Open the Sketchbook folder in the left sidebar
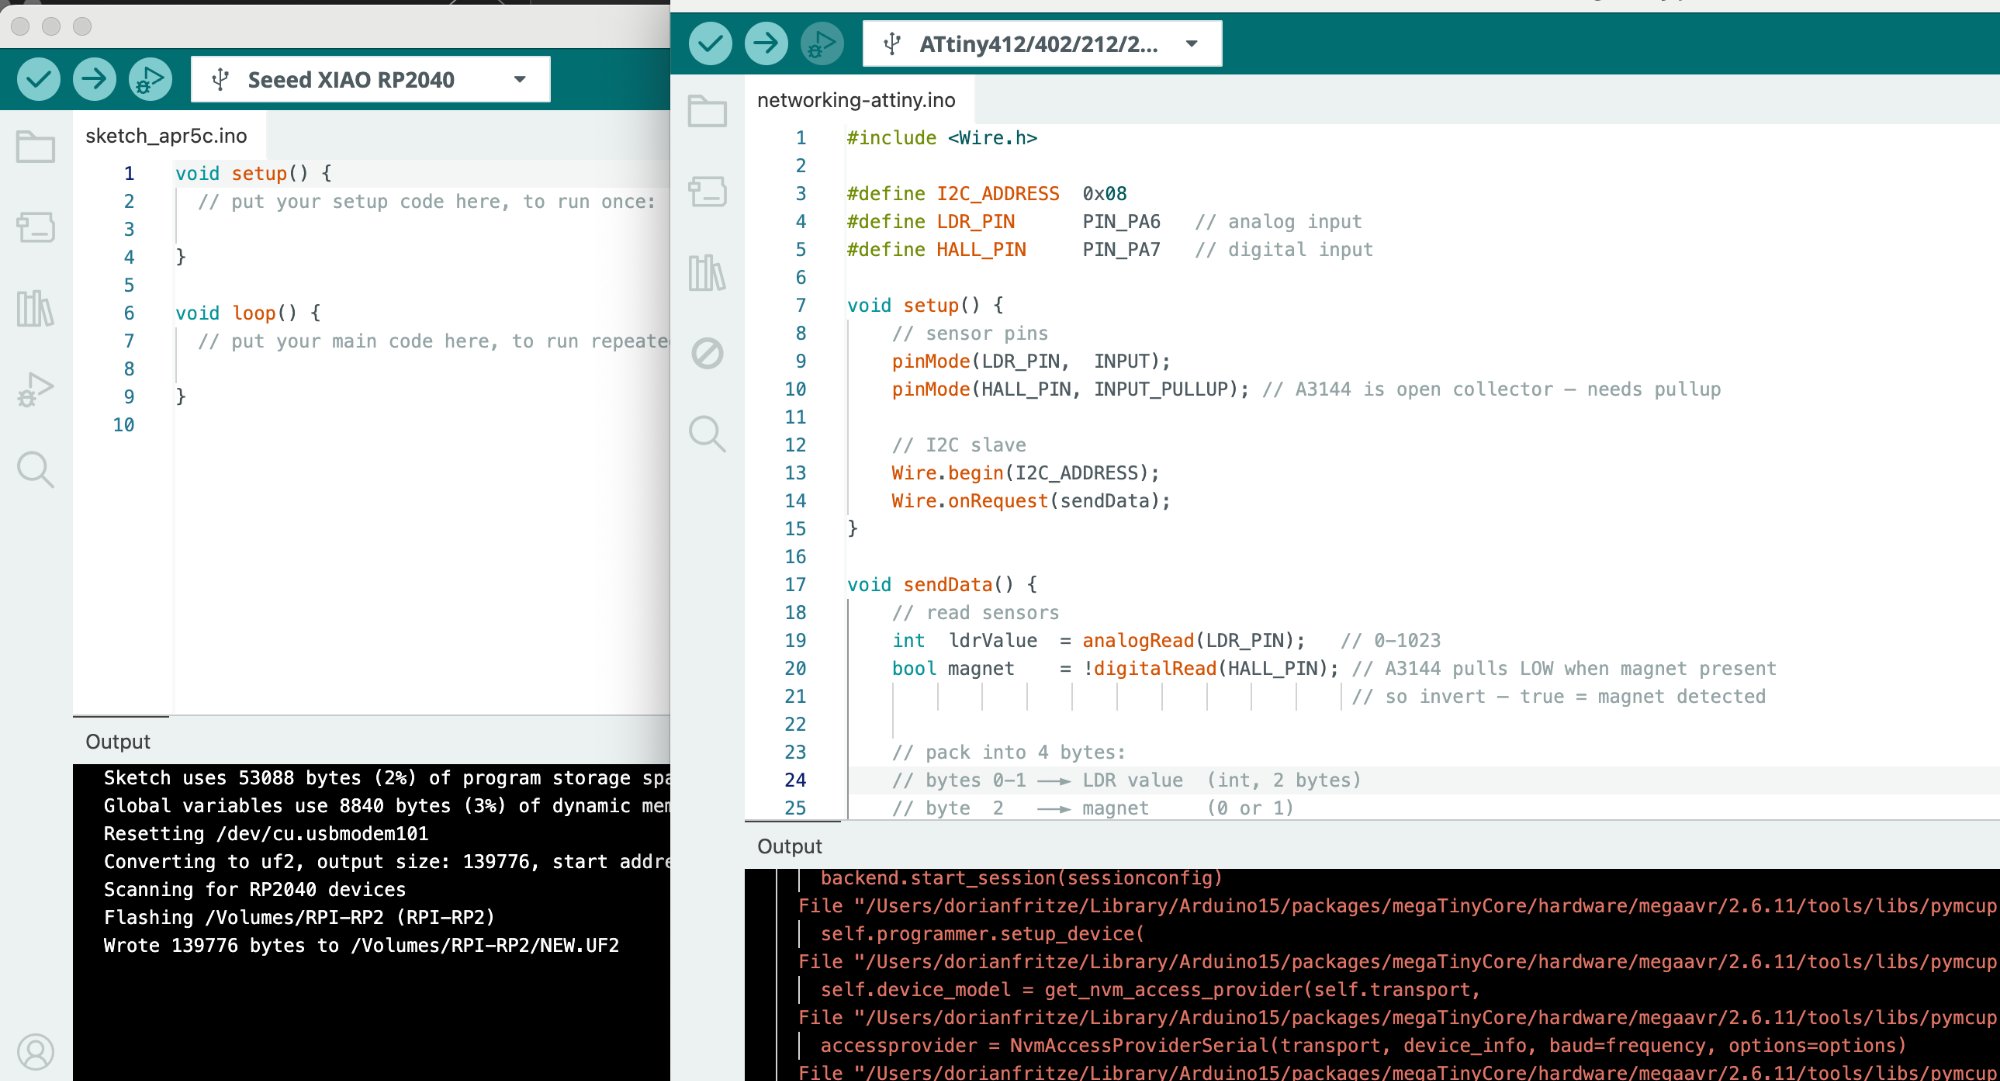The width and height of the screenshot is (2000, 1081). click(x=35, y=147)
